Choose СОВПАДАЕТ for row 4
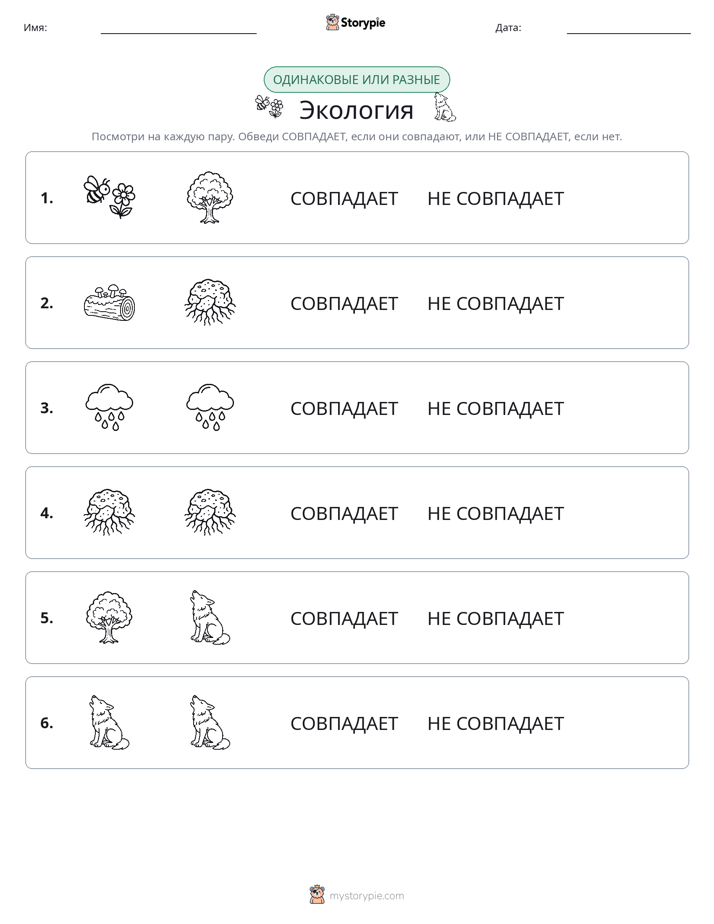Image resolution: width=714 pixels, height=924 pixels. pos(344,513)
